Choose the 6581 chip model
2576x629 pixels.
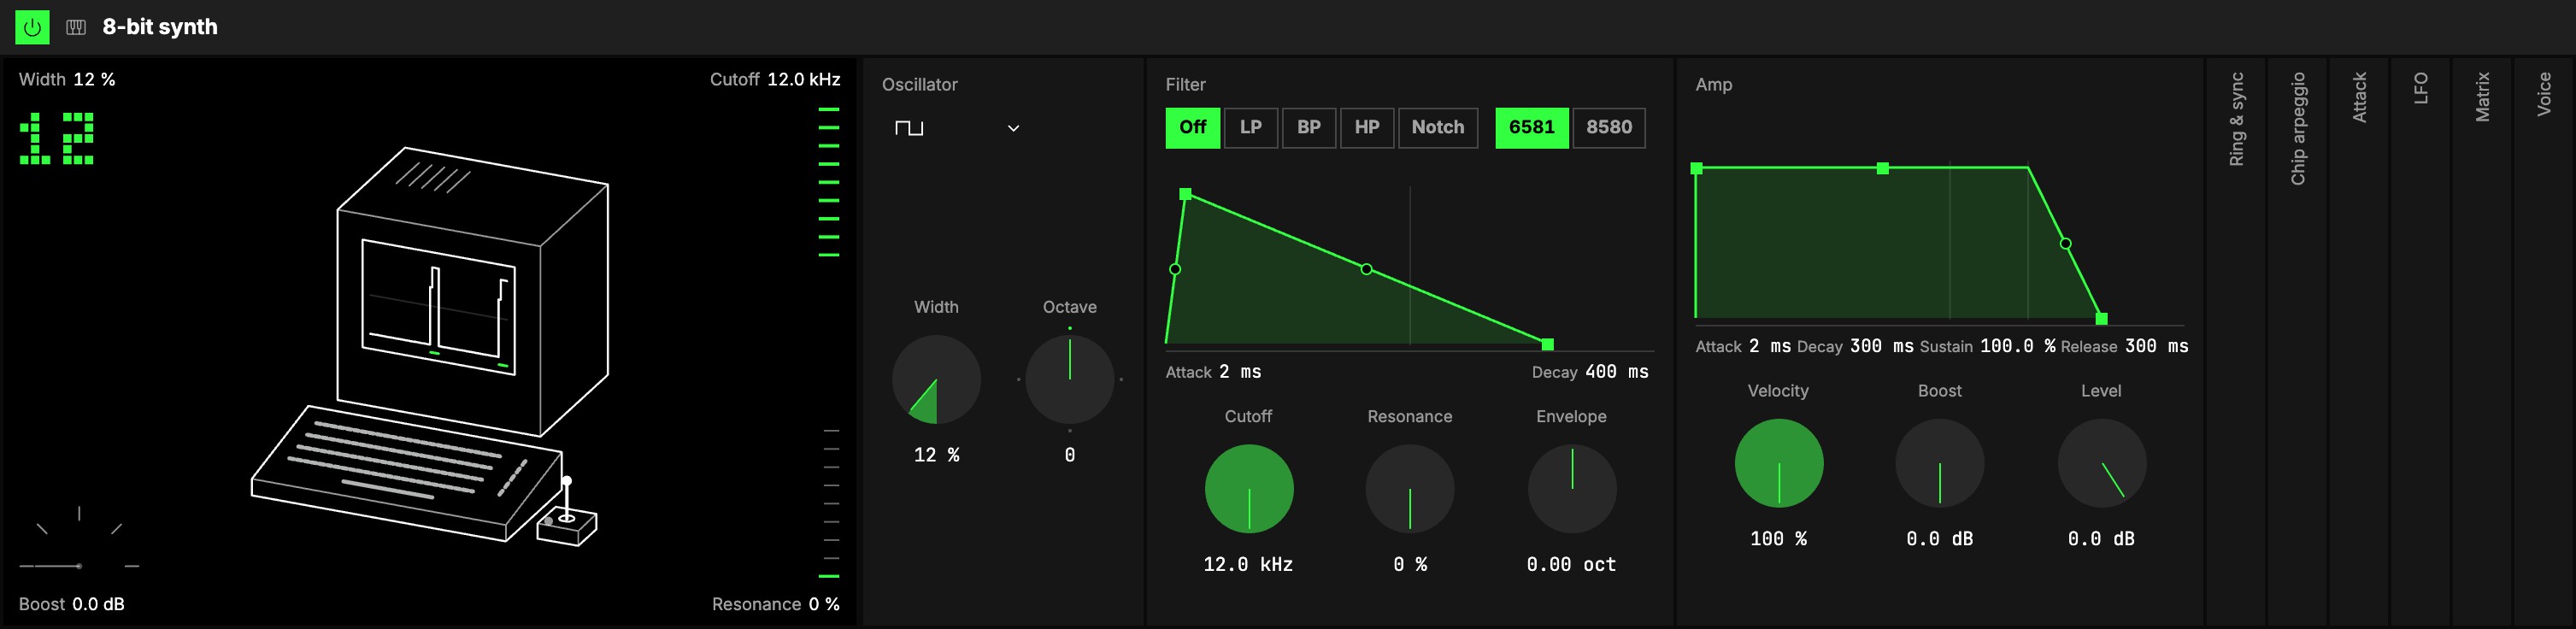point(1531,127)
